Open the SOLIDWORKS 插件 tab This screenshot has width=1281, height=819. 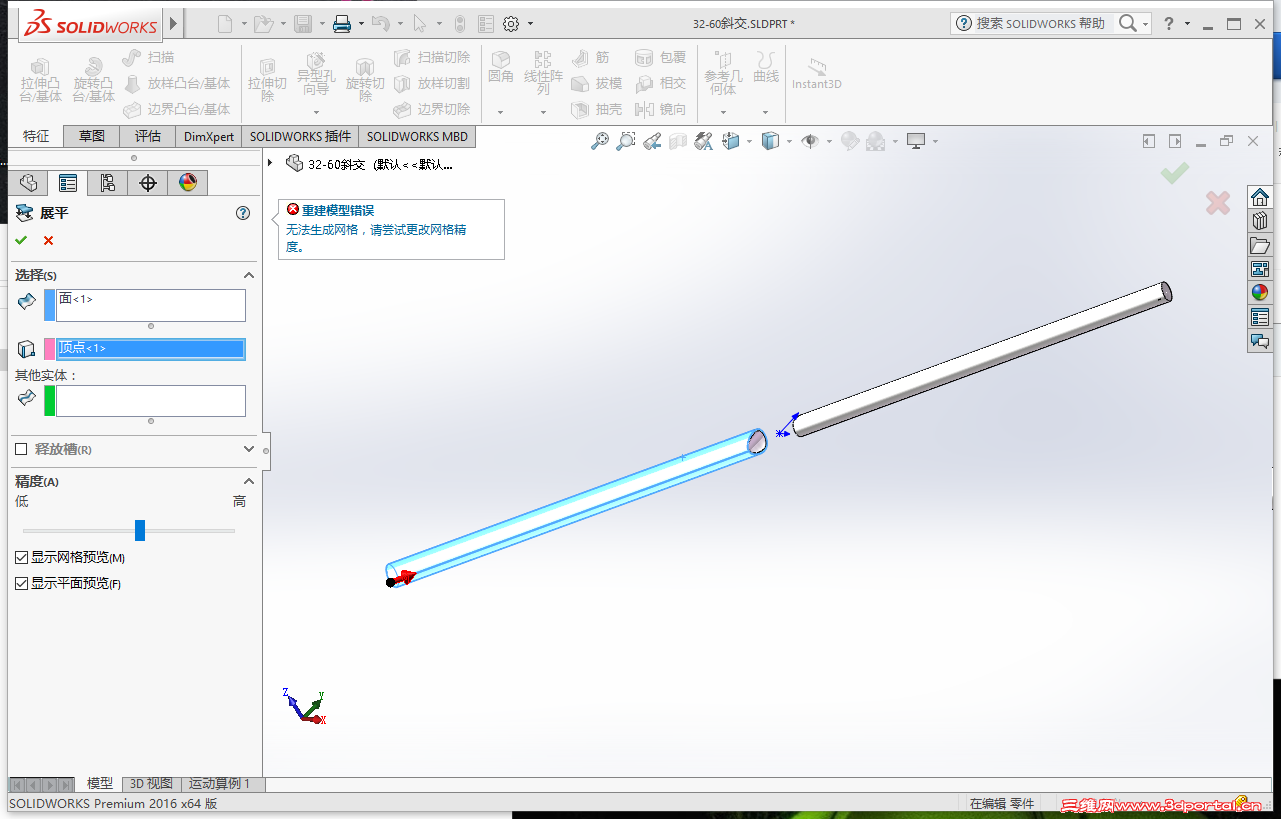coord(301,136)
